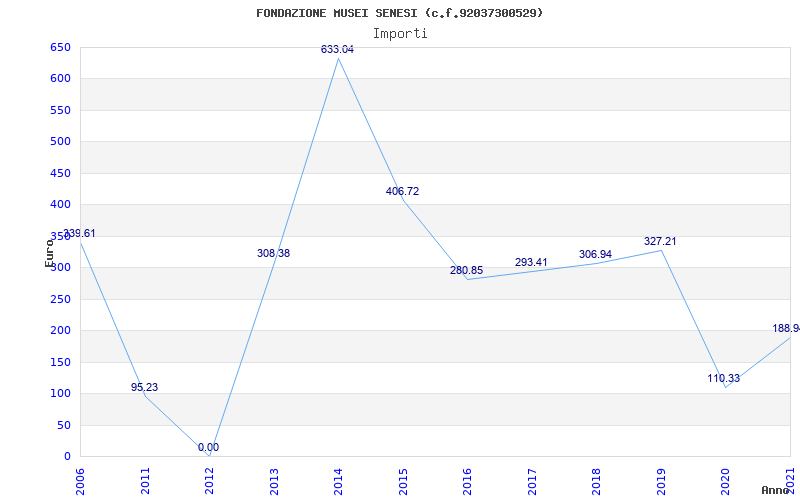Click the 2016 x-axis label
800x500 pixels.
coord(467,481)
